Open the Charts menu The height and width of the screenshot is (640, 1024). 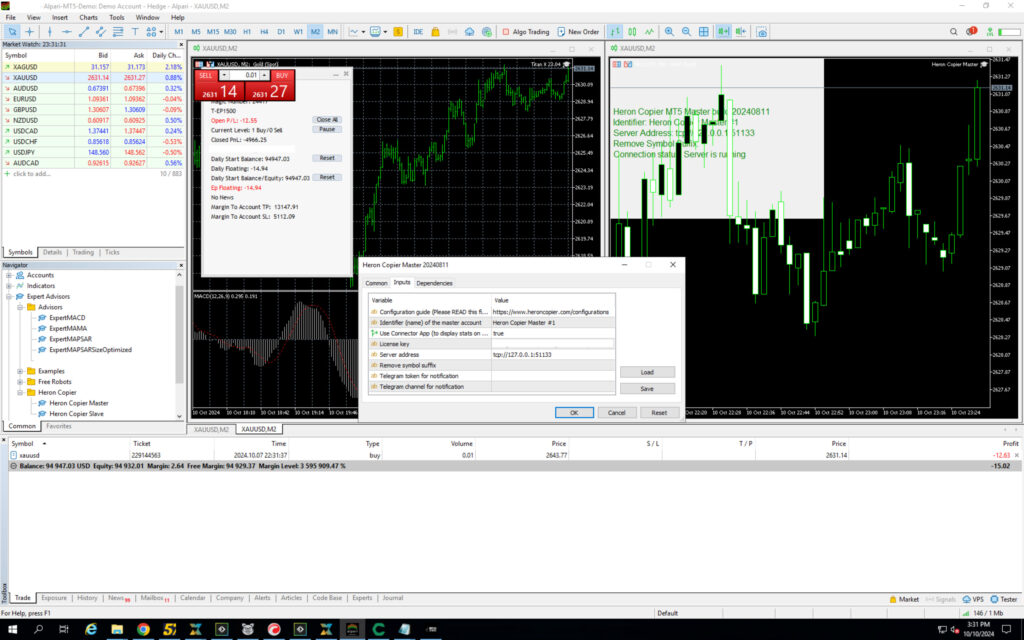[88, 18]
